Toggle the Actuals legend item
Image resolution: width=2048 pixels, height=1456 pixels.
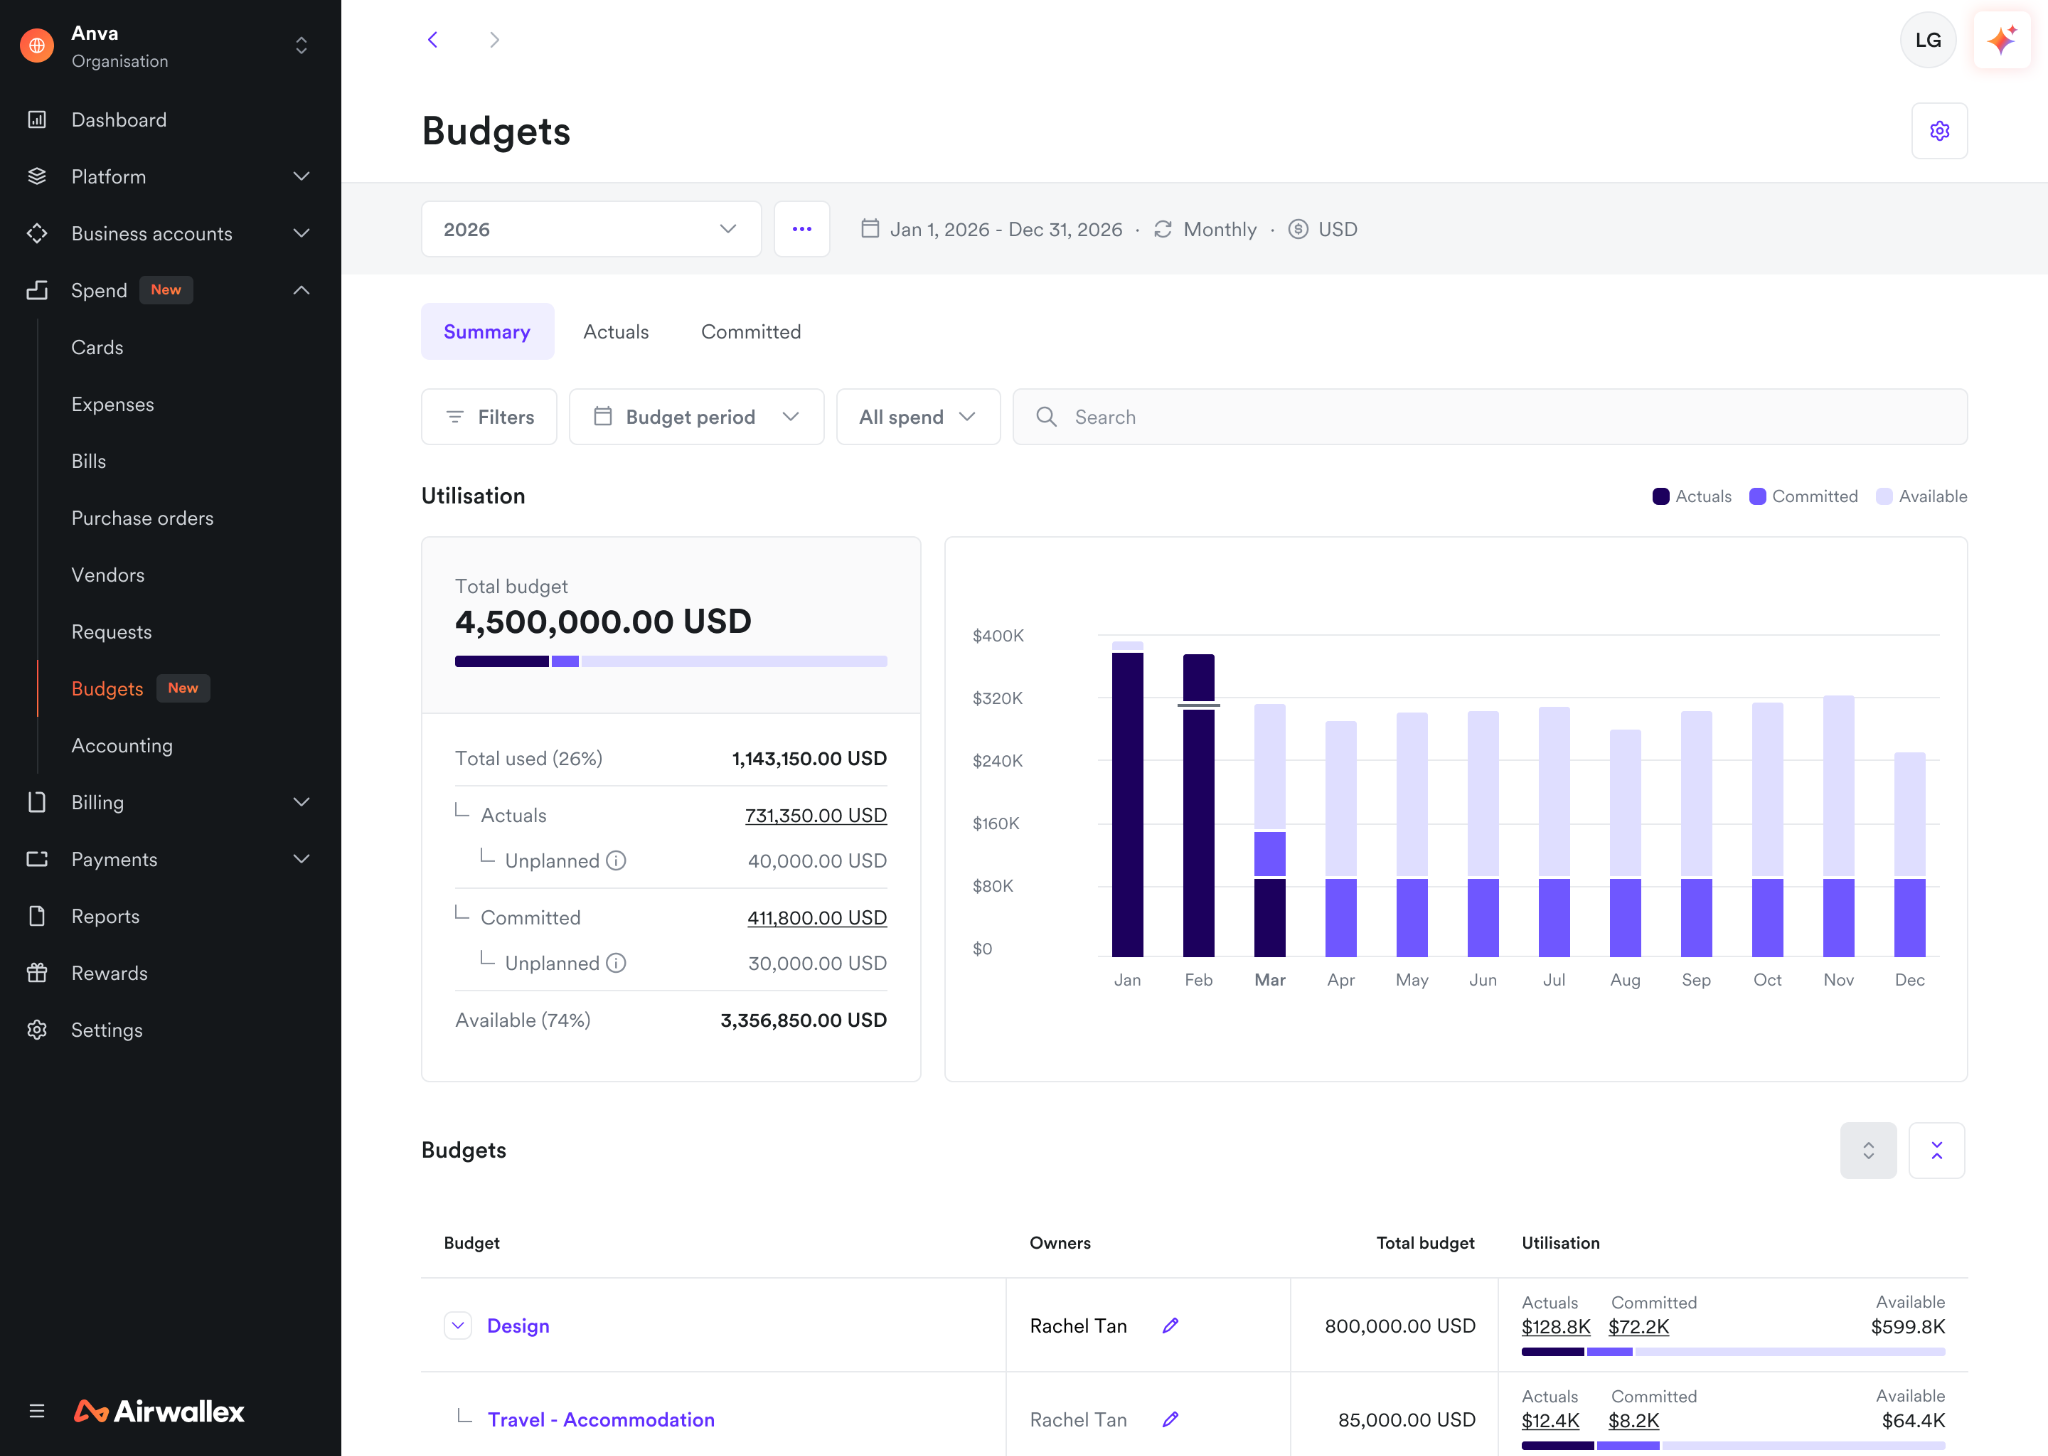(1692, 496)
